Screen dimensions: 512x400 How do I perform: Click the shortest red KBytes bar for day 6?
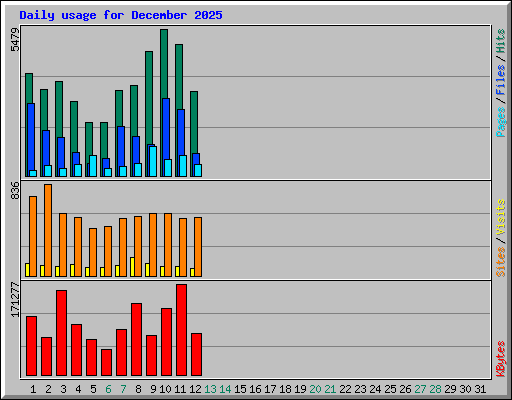[x=107, y=363]
